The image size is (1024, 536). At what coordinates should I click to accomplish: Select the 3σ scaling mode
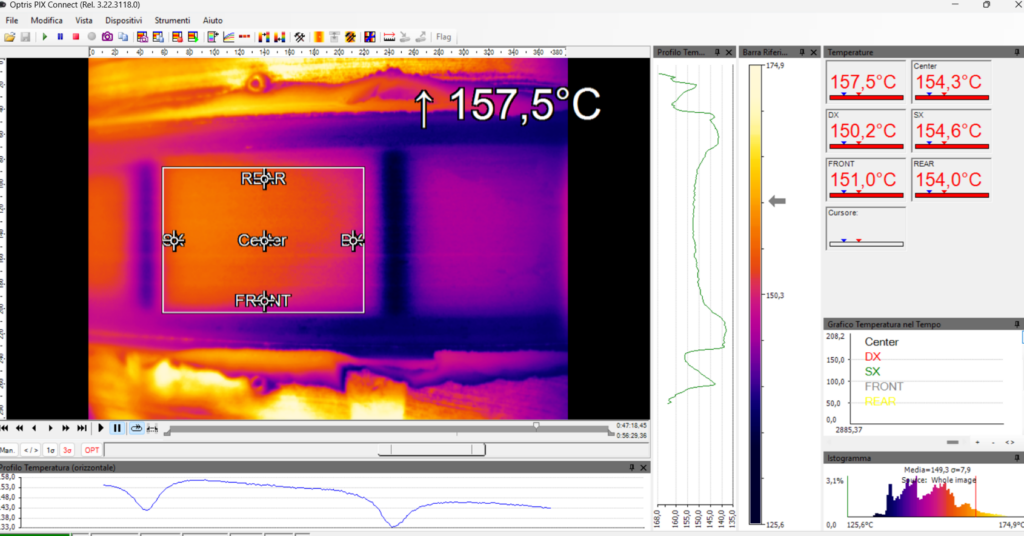[67, 450]
